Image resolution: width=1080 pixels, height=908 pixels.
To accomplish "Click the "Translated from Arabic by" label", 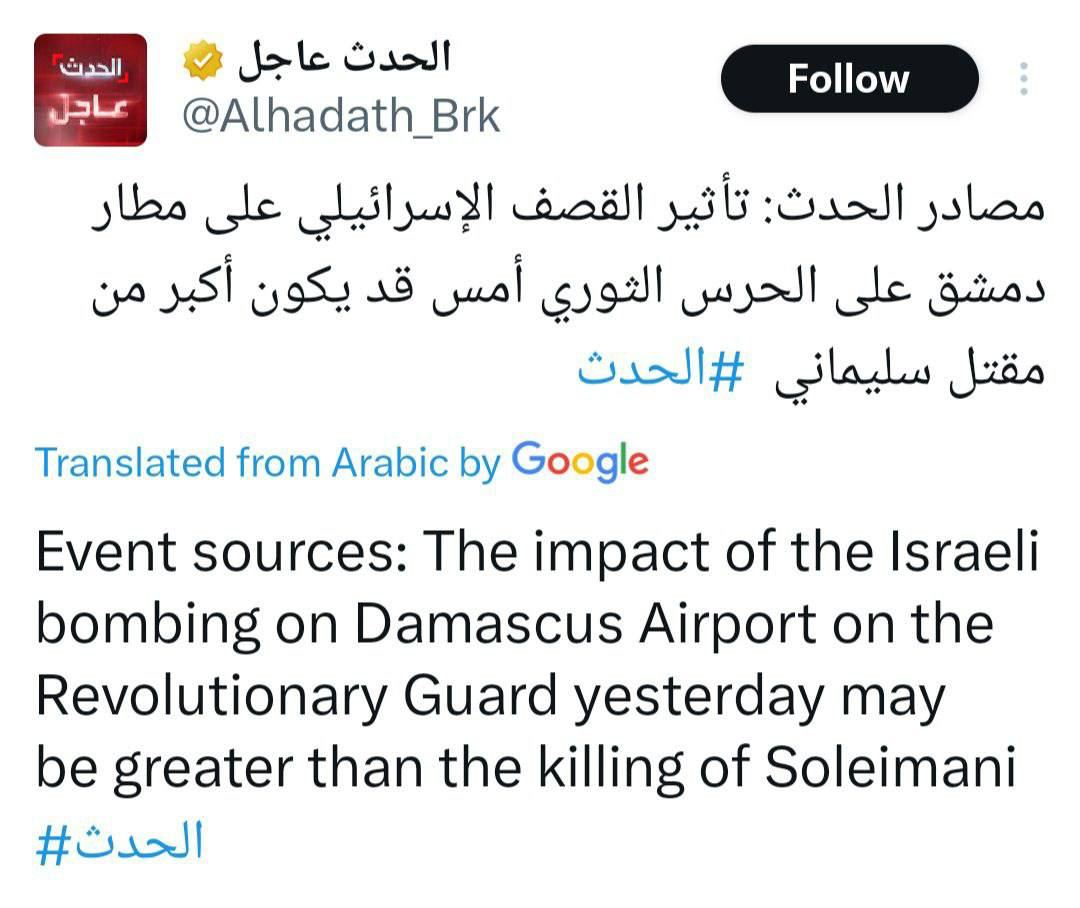I will [267, 463].
